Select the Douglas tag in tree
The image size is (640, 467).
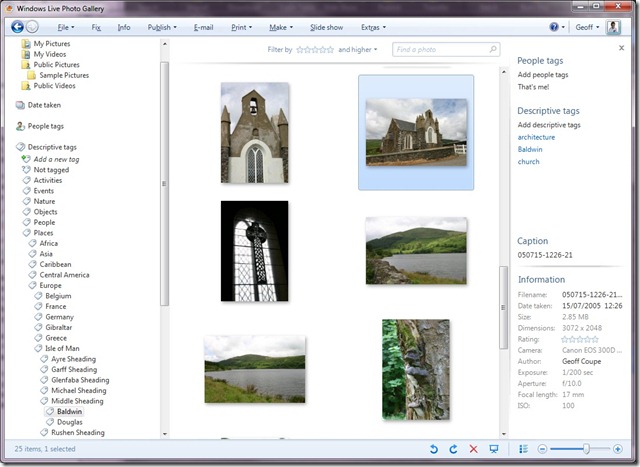[69, 422]
